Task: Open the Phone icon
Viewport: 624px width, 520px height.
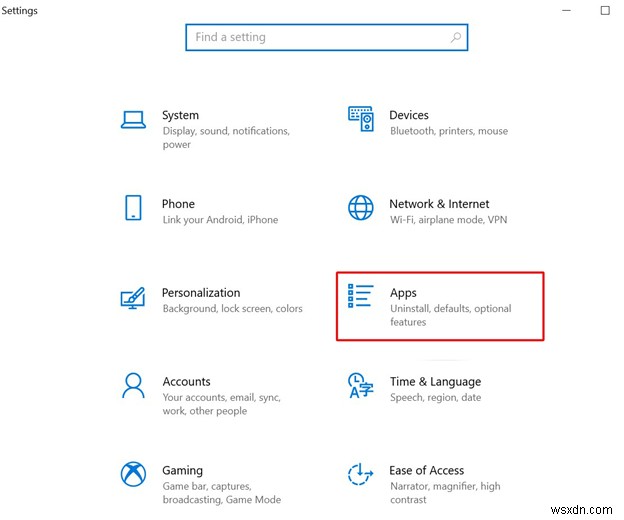Action: [133, 208]
